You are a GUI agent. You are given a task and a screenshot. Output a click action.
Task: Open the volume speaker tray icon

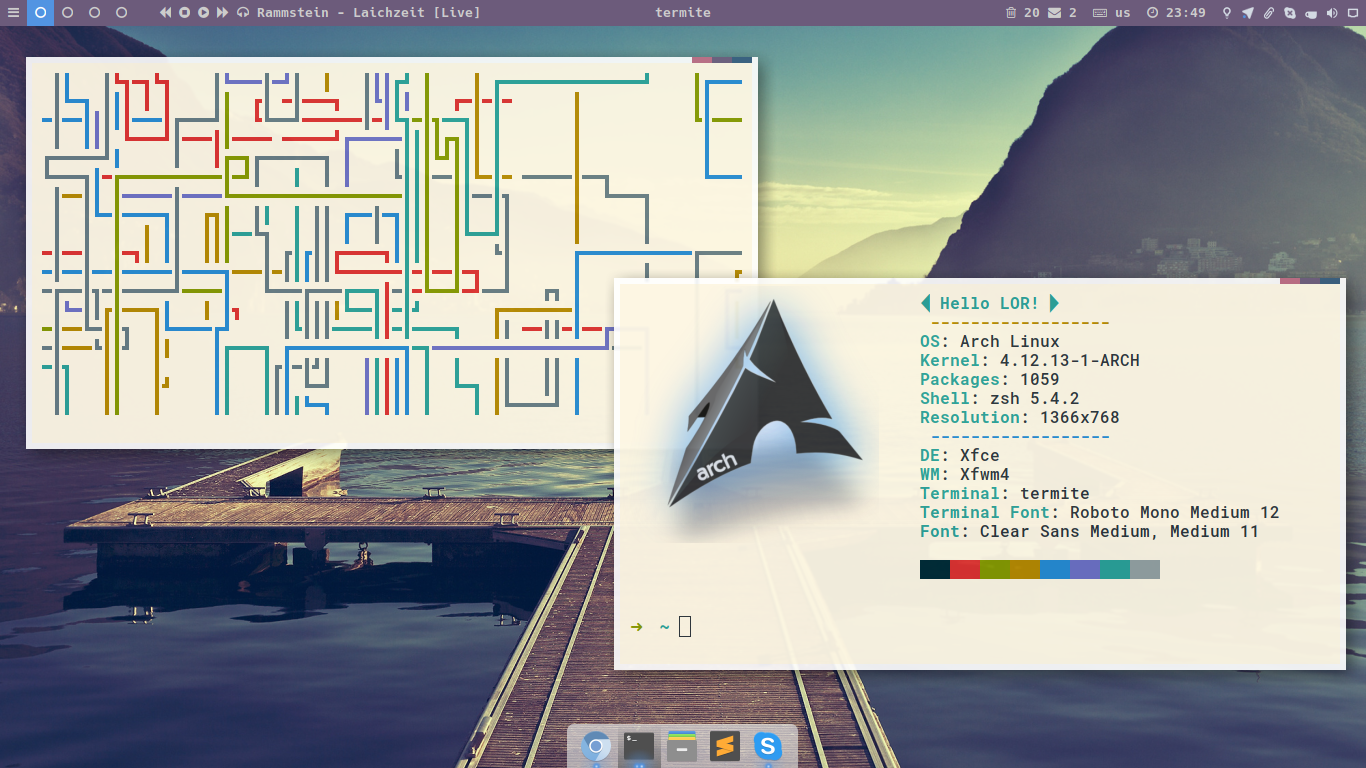(1332, 13)
